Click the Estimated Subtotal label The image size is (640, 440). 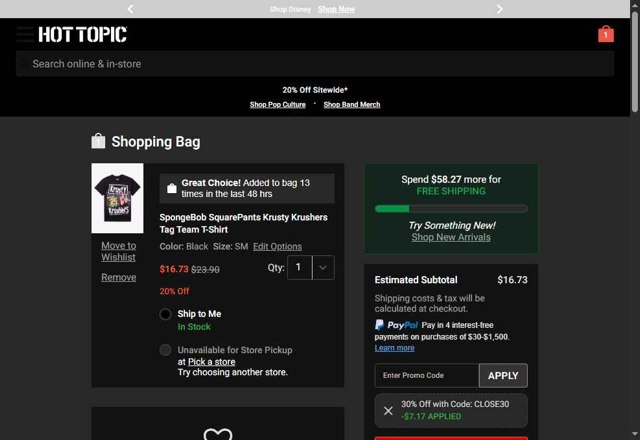[x=416, y=280]
